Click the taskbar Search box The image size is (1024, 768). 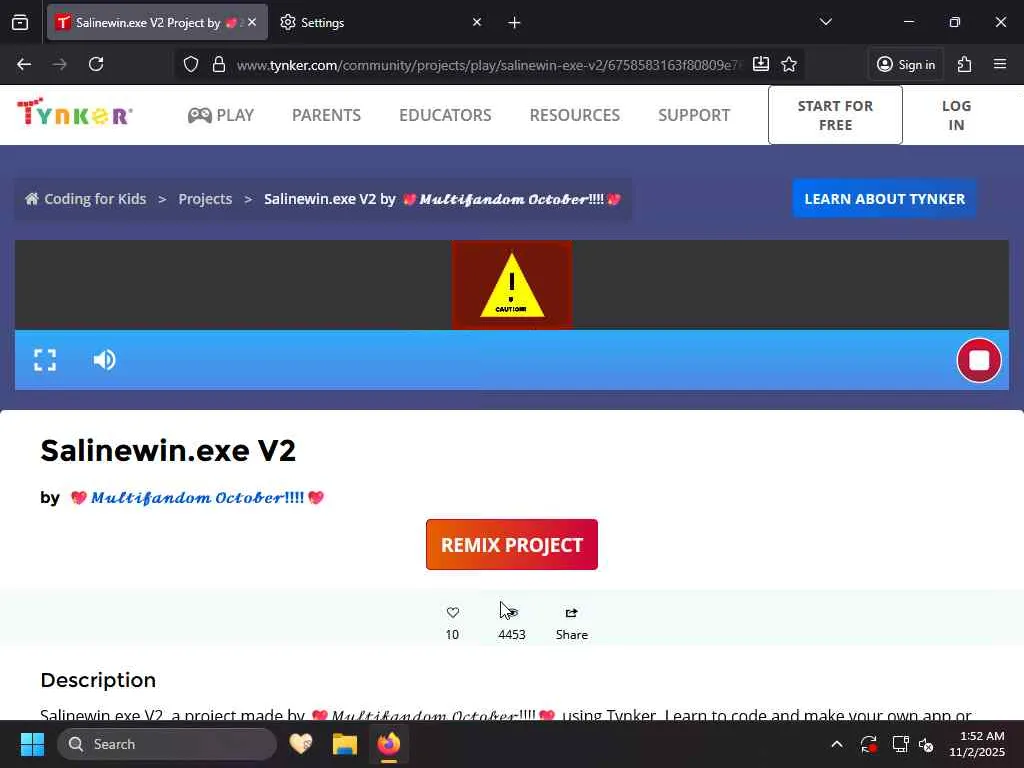pyautogui.click(x=167, y=744)
